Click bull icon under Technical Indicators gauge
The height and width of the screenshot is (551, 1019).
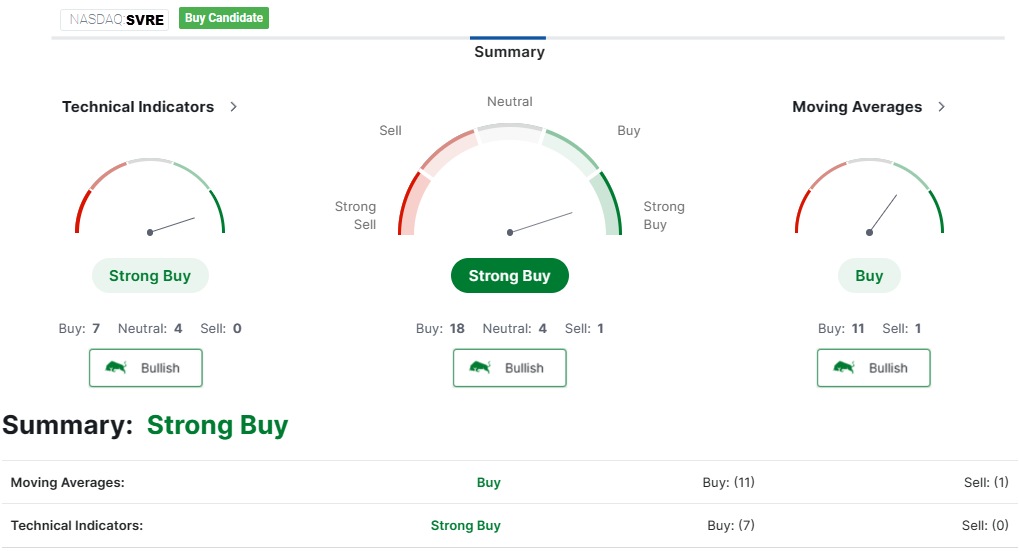click(x=116, y=367)
